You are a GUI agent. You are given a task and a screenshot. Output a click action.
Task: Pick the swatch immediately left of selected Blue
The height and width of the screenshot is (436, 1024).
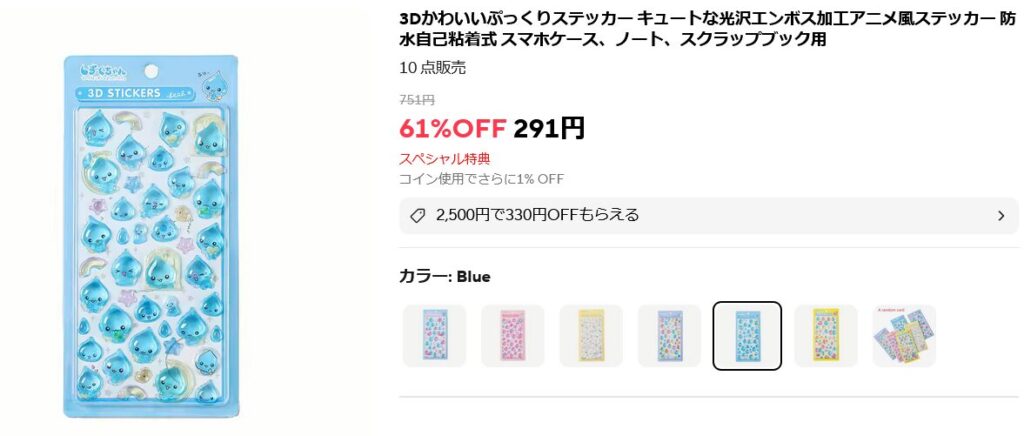670,336
